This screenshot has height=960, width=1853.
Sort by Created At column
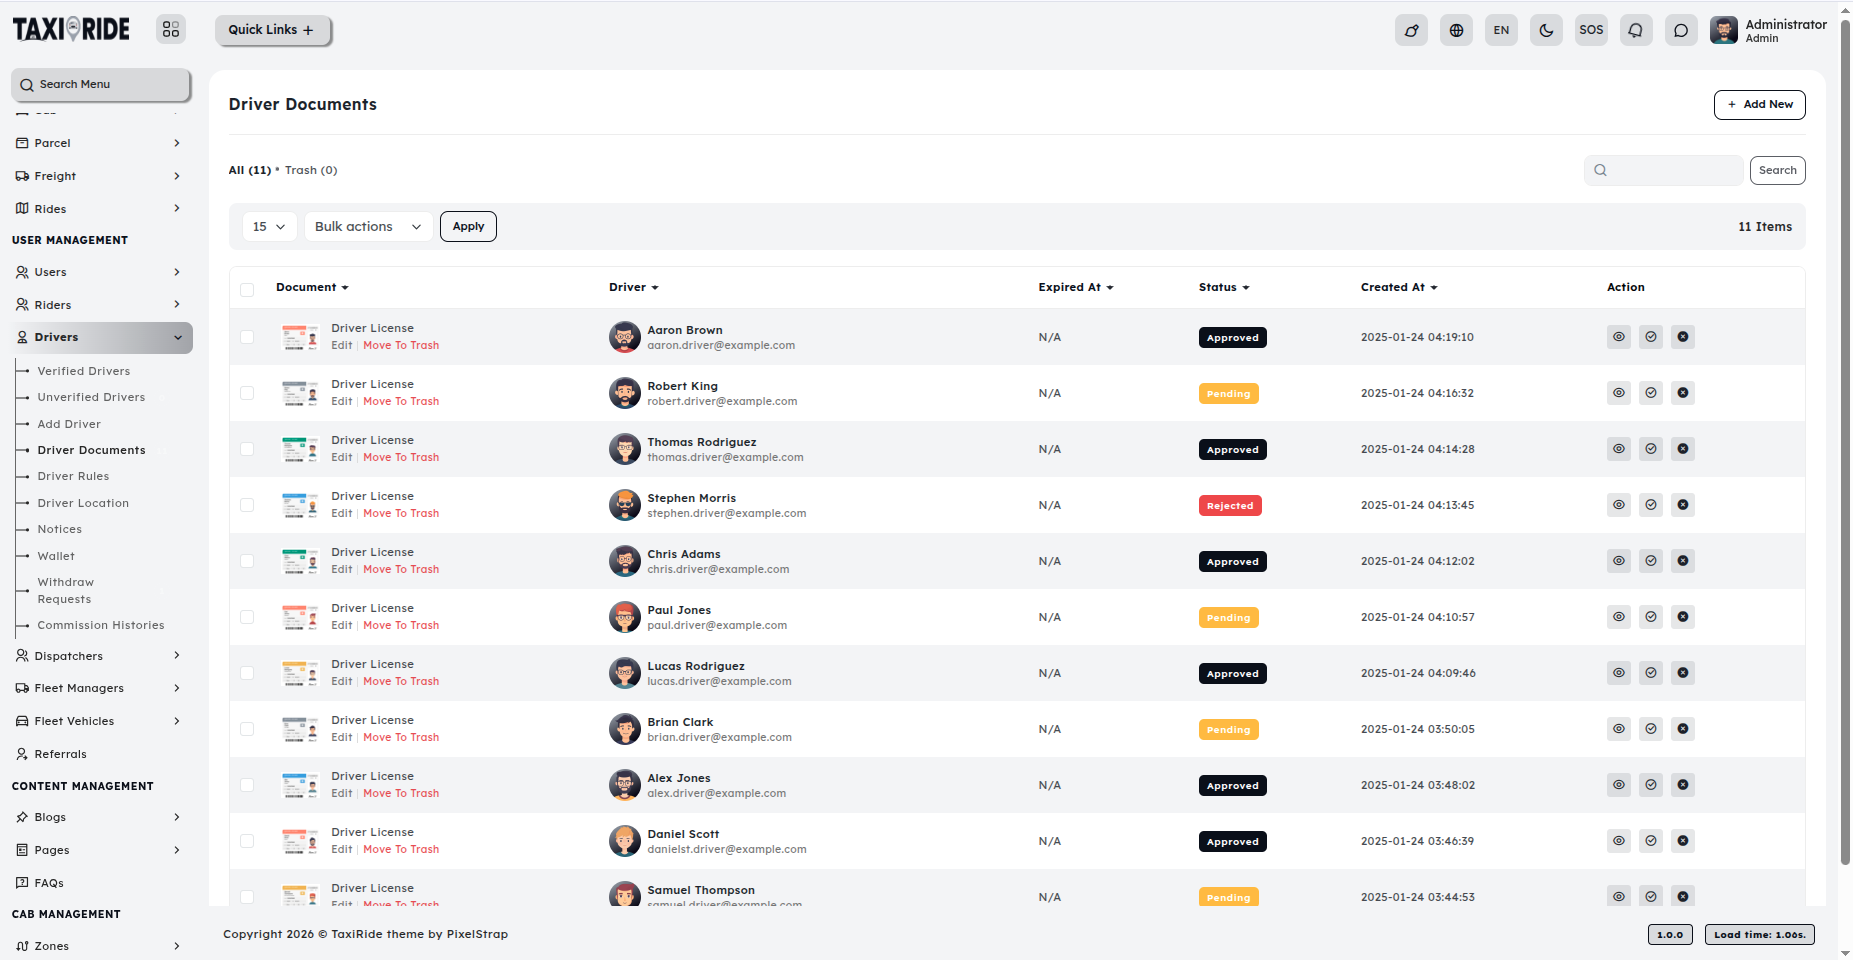coord(1399,287)
